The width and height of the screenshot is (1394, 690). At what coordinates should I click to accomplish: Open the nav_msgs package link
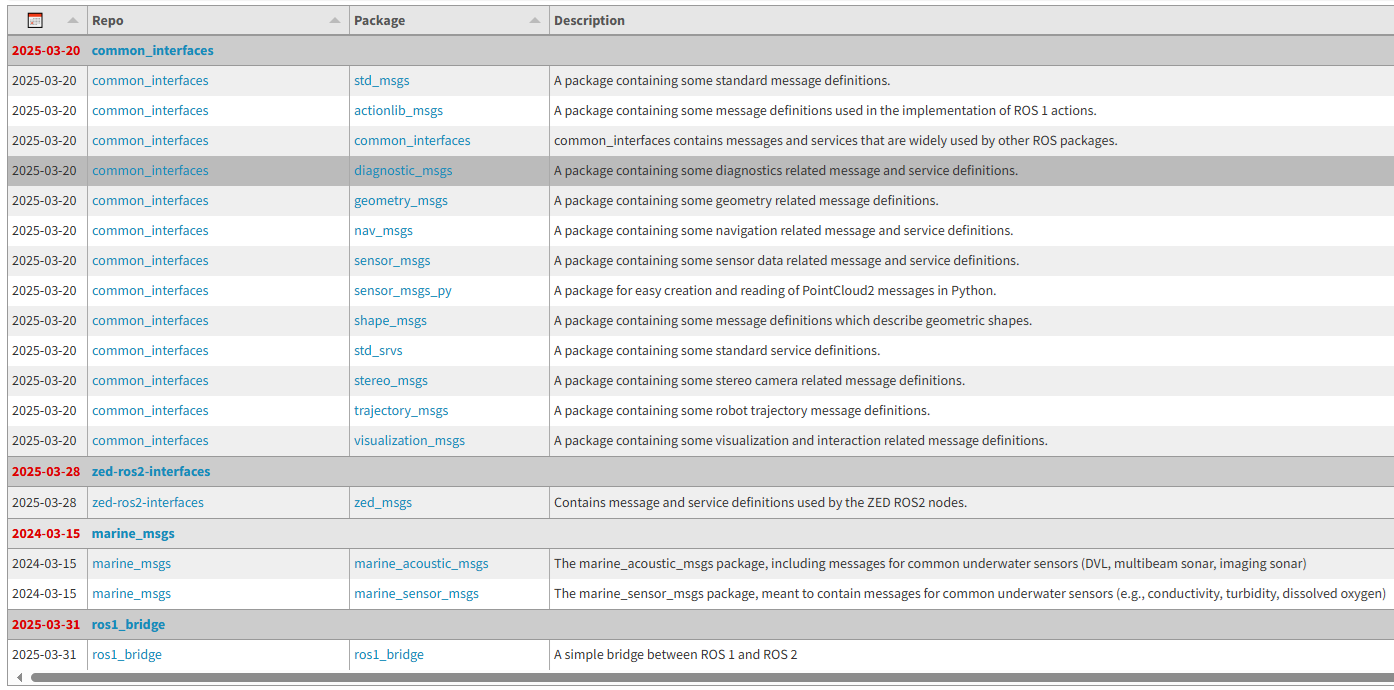[x=383, y=230]
